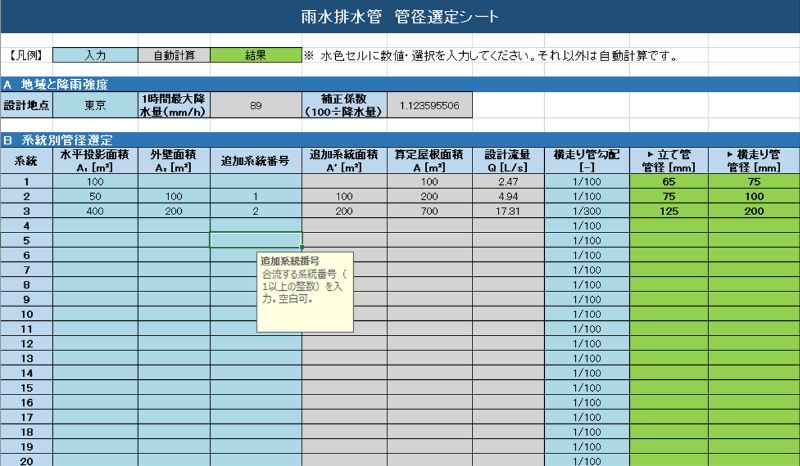This screenshot has width=800, height=466.
Task: Click the sheet title 雨水排水管 管径選定シート
Action: (399, 17)
